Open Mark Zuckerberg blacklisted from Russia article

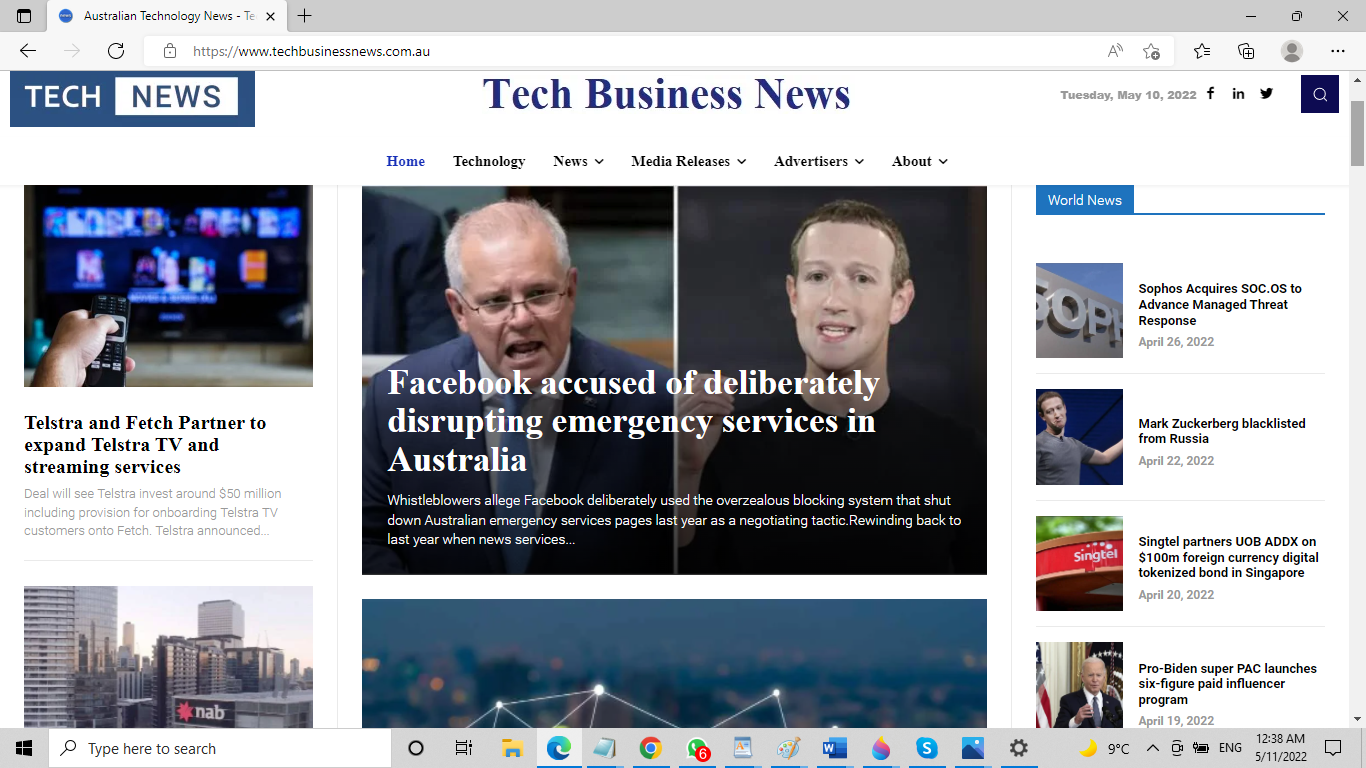coord(1222,431)
